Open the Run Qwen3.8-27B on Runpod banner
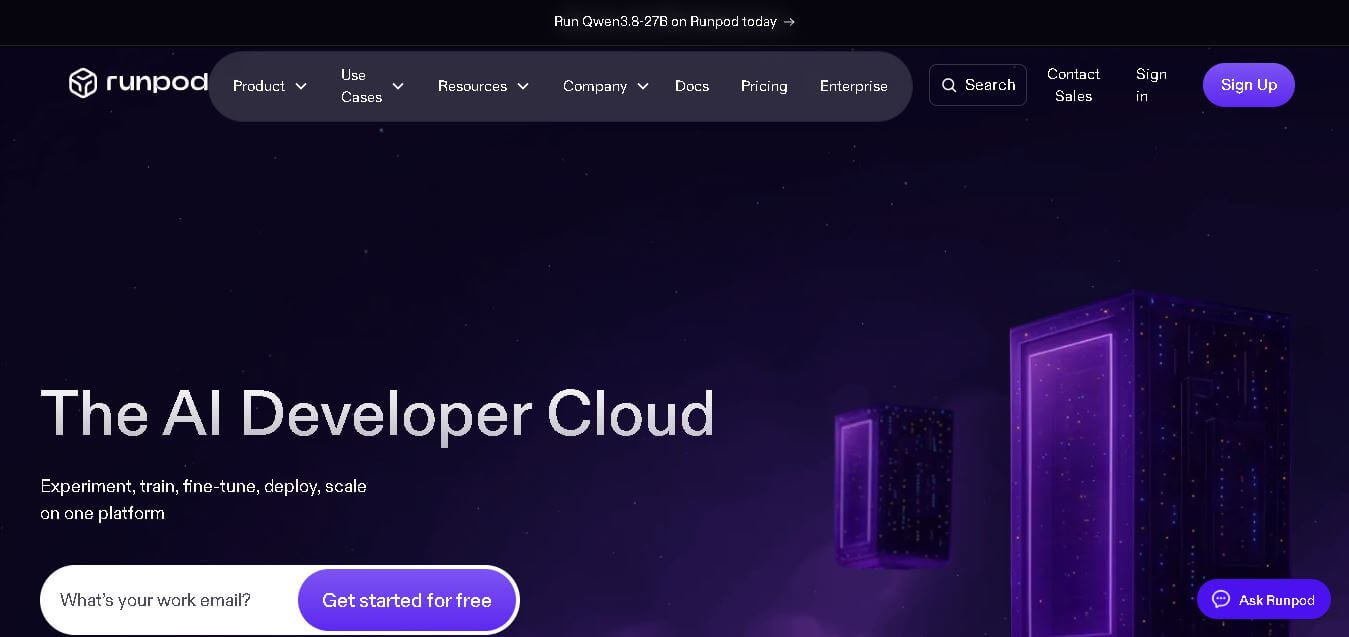1349x637 pixels. (674, 21)
